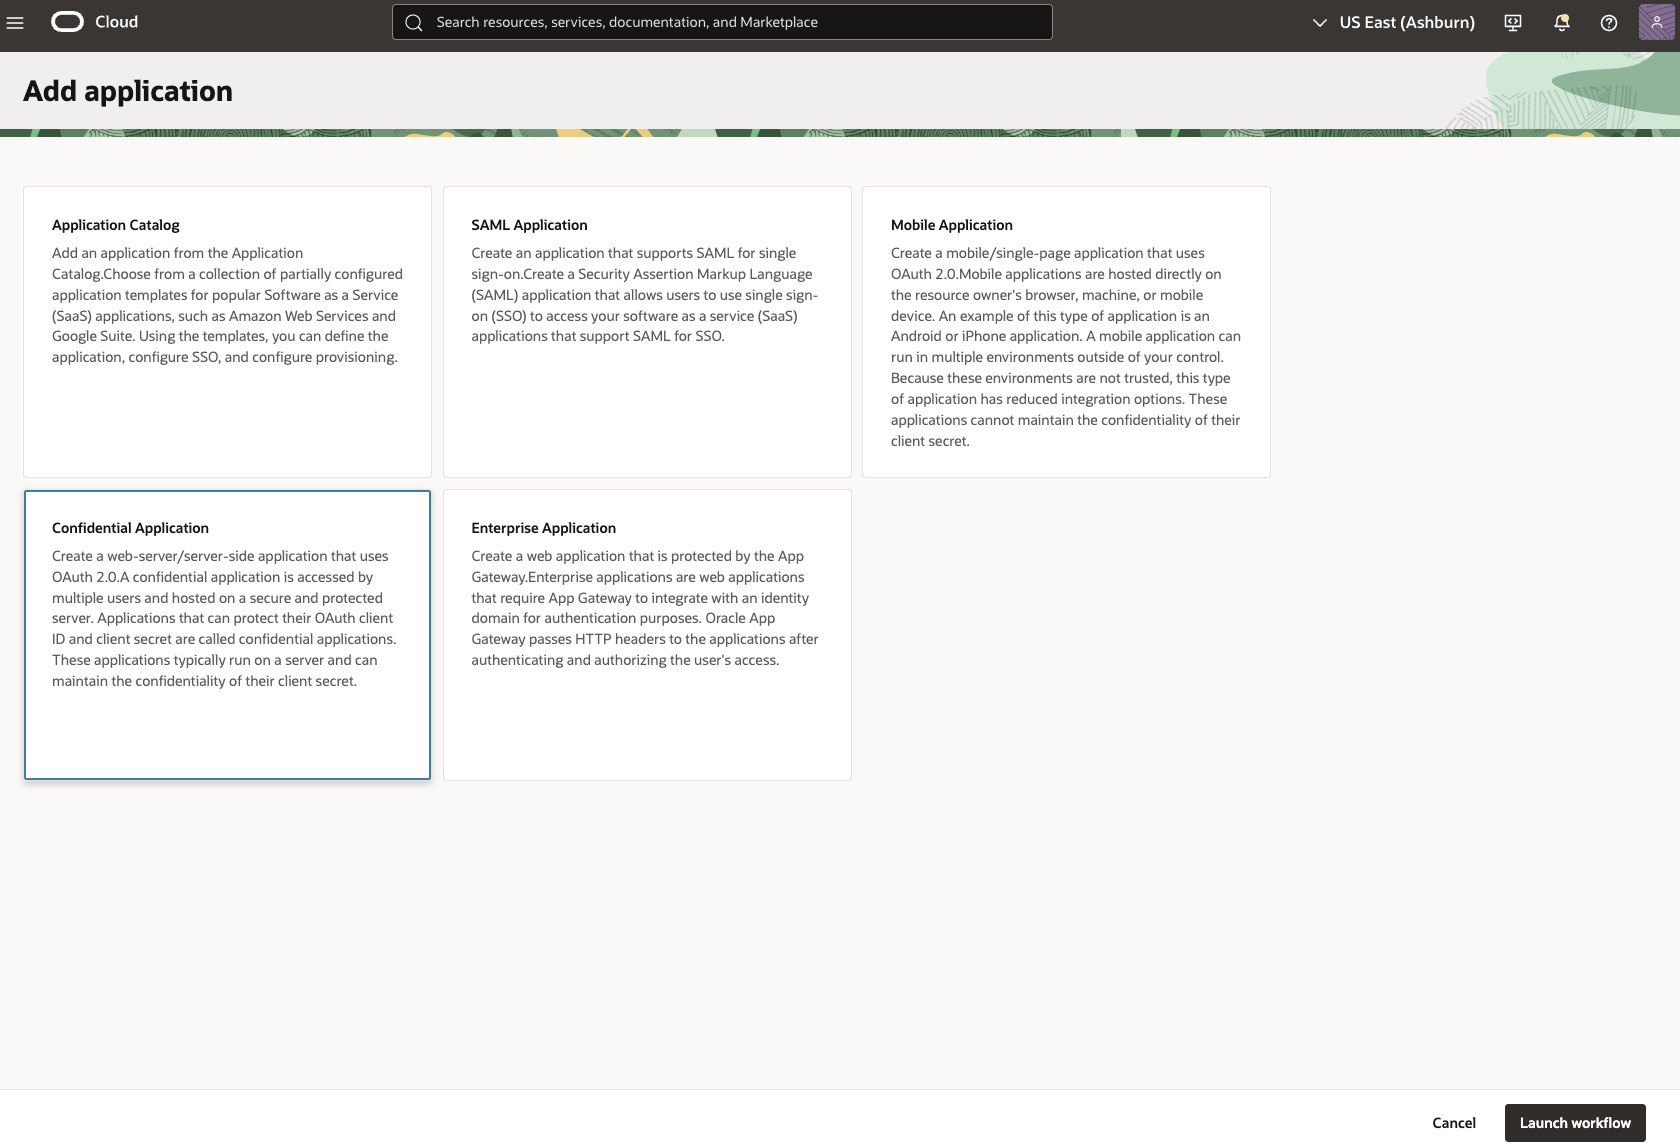Screen dimensions: 1680x1148
Task: Open the notifications bell
Action: pyautogui.click(x=1560, y=22)
